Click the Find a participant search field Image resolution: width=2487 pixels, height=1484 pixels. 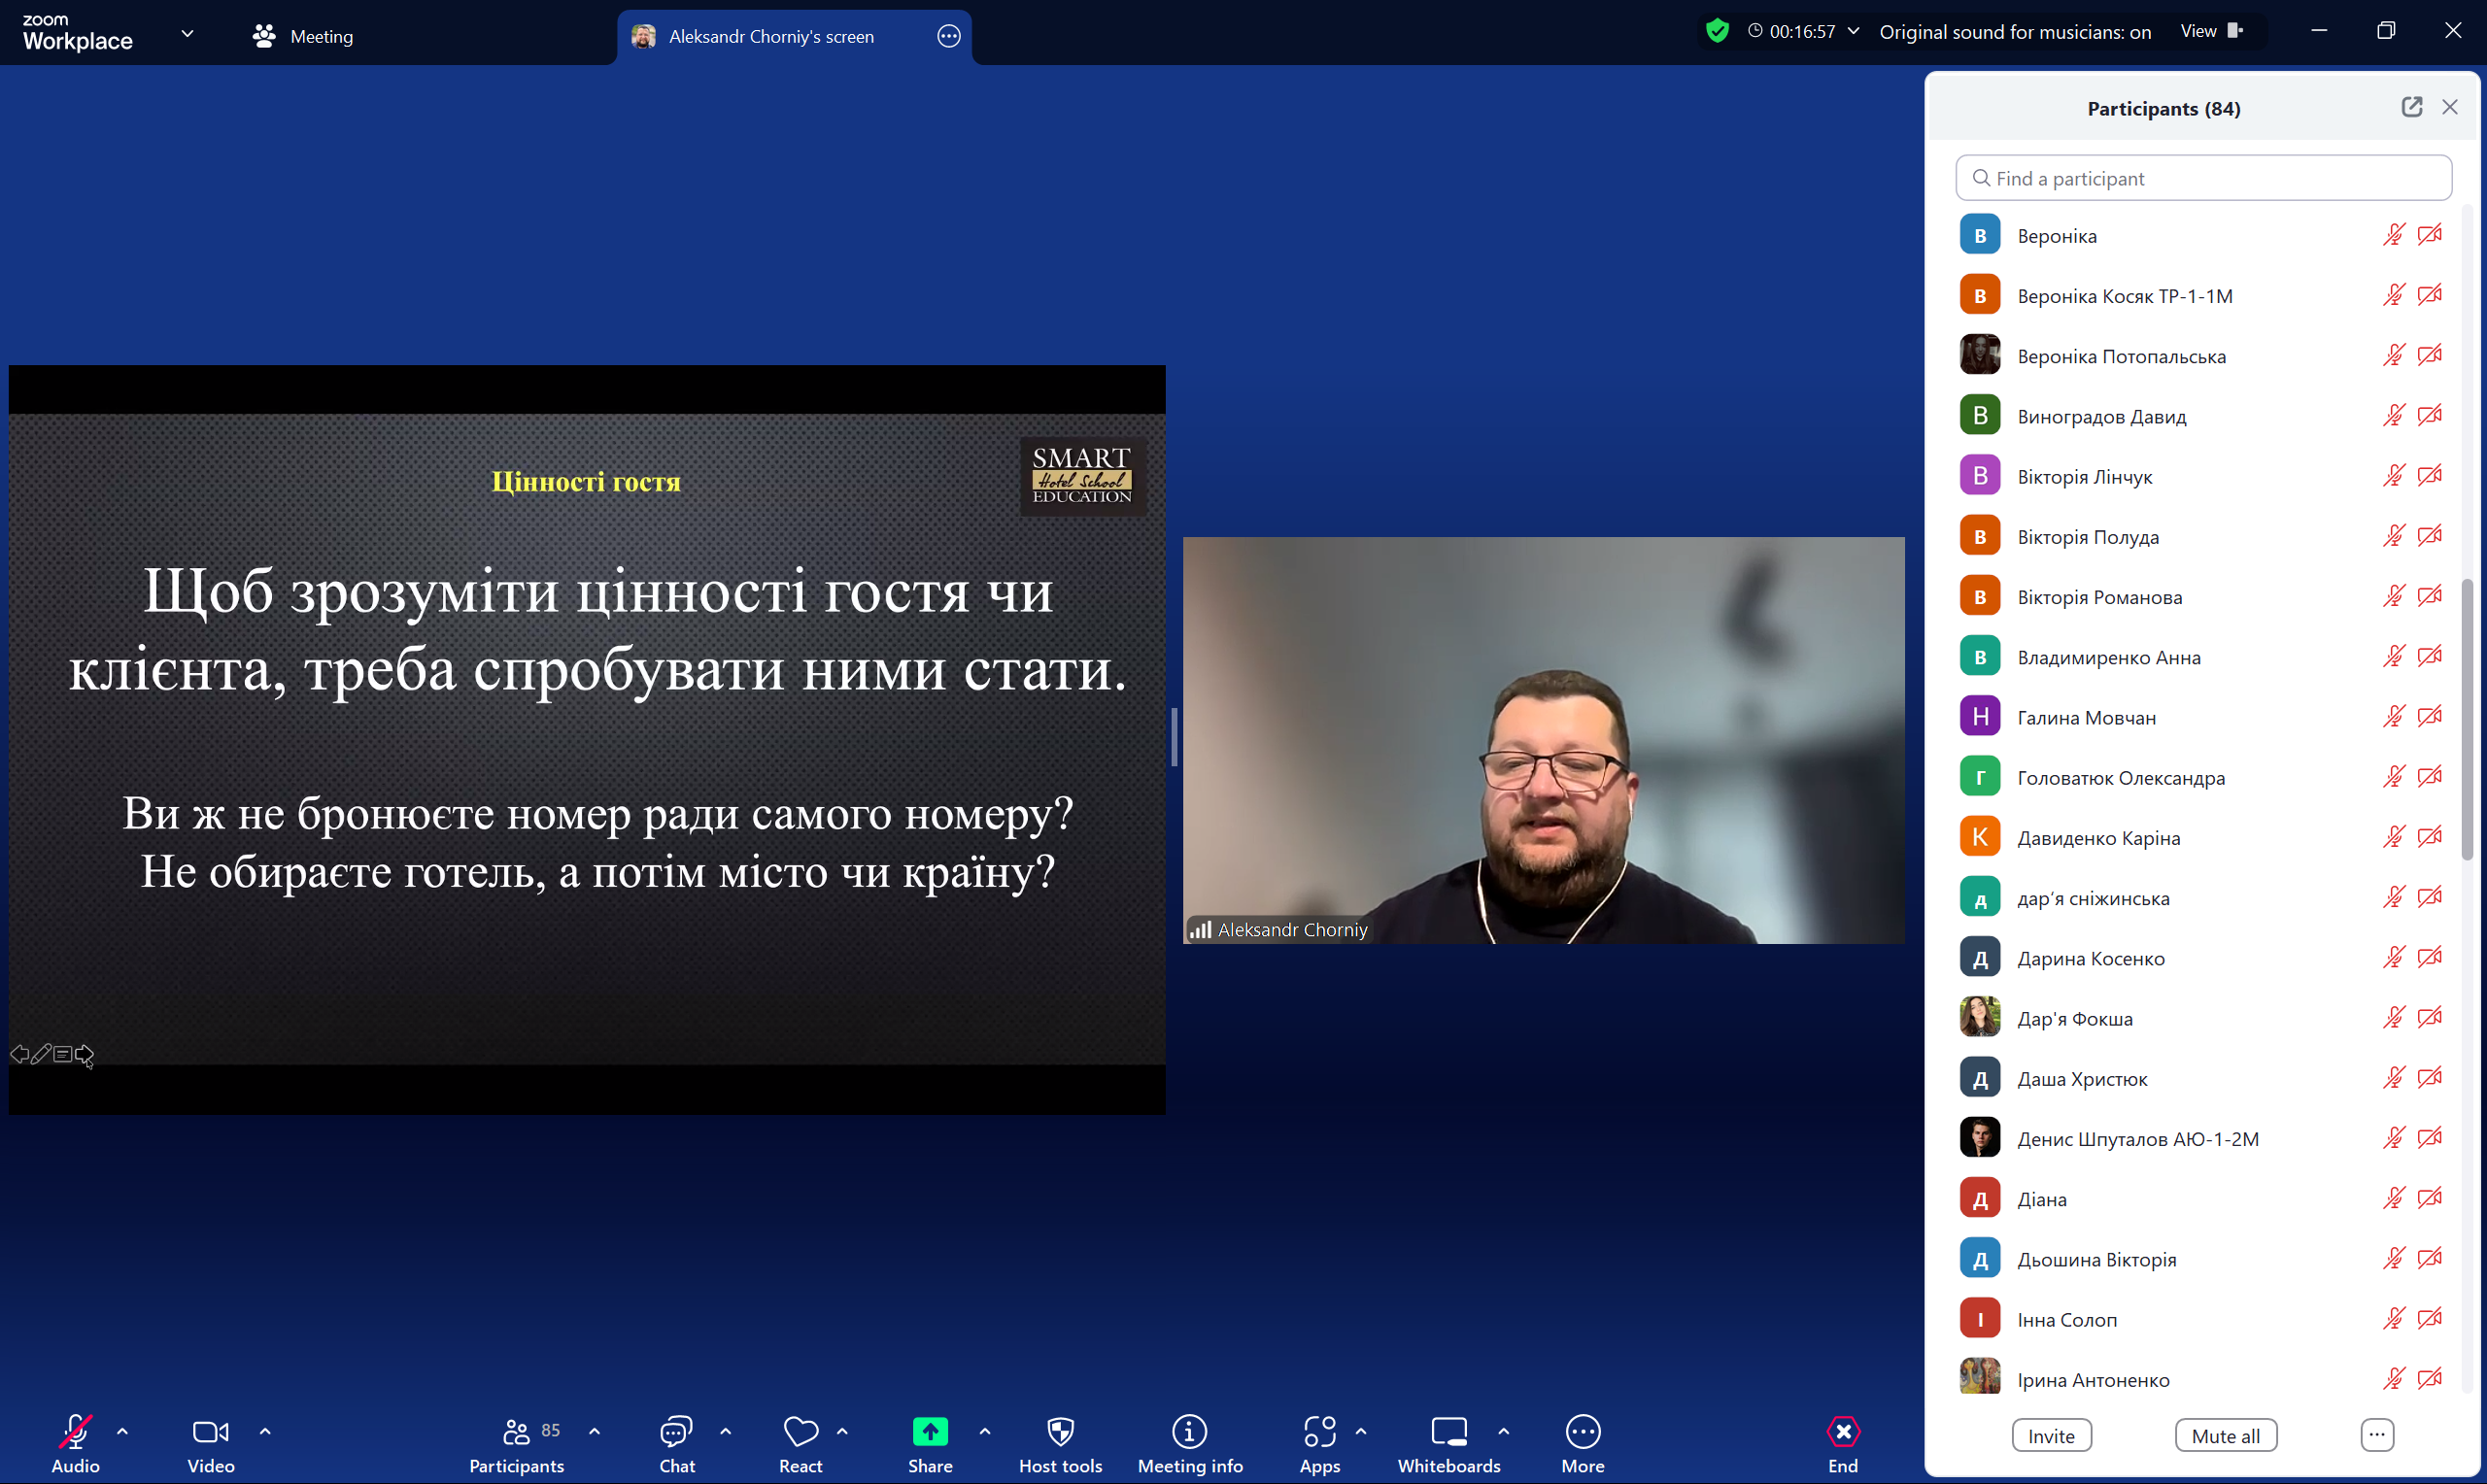point(2203,178)
